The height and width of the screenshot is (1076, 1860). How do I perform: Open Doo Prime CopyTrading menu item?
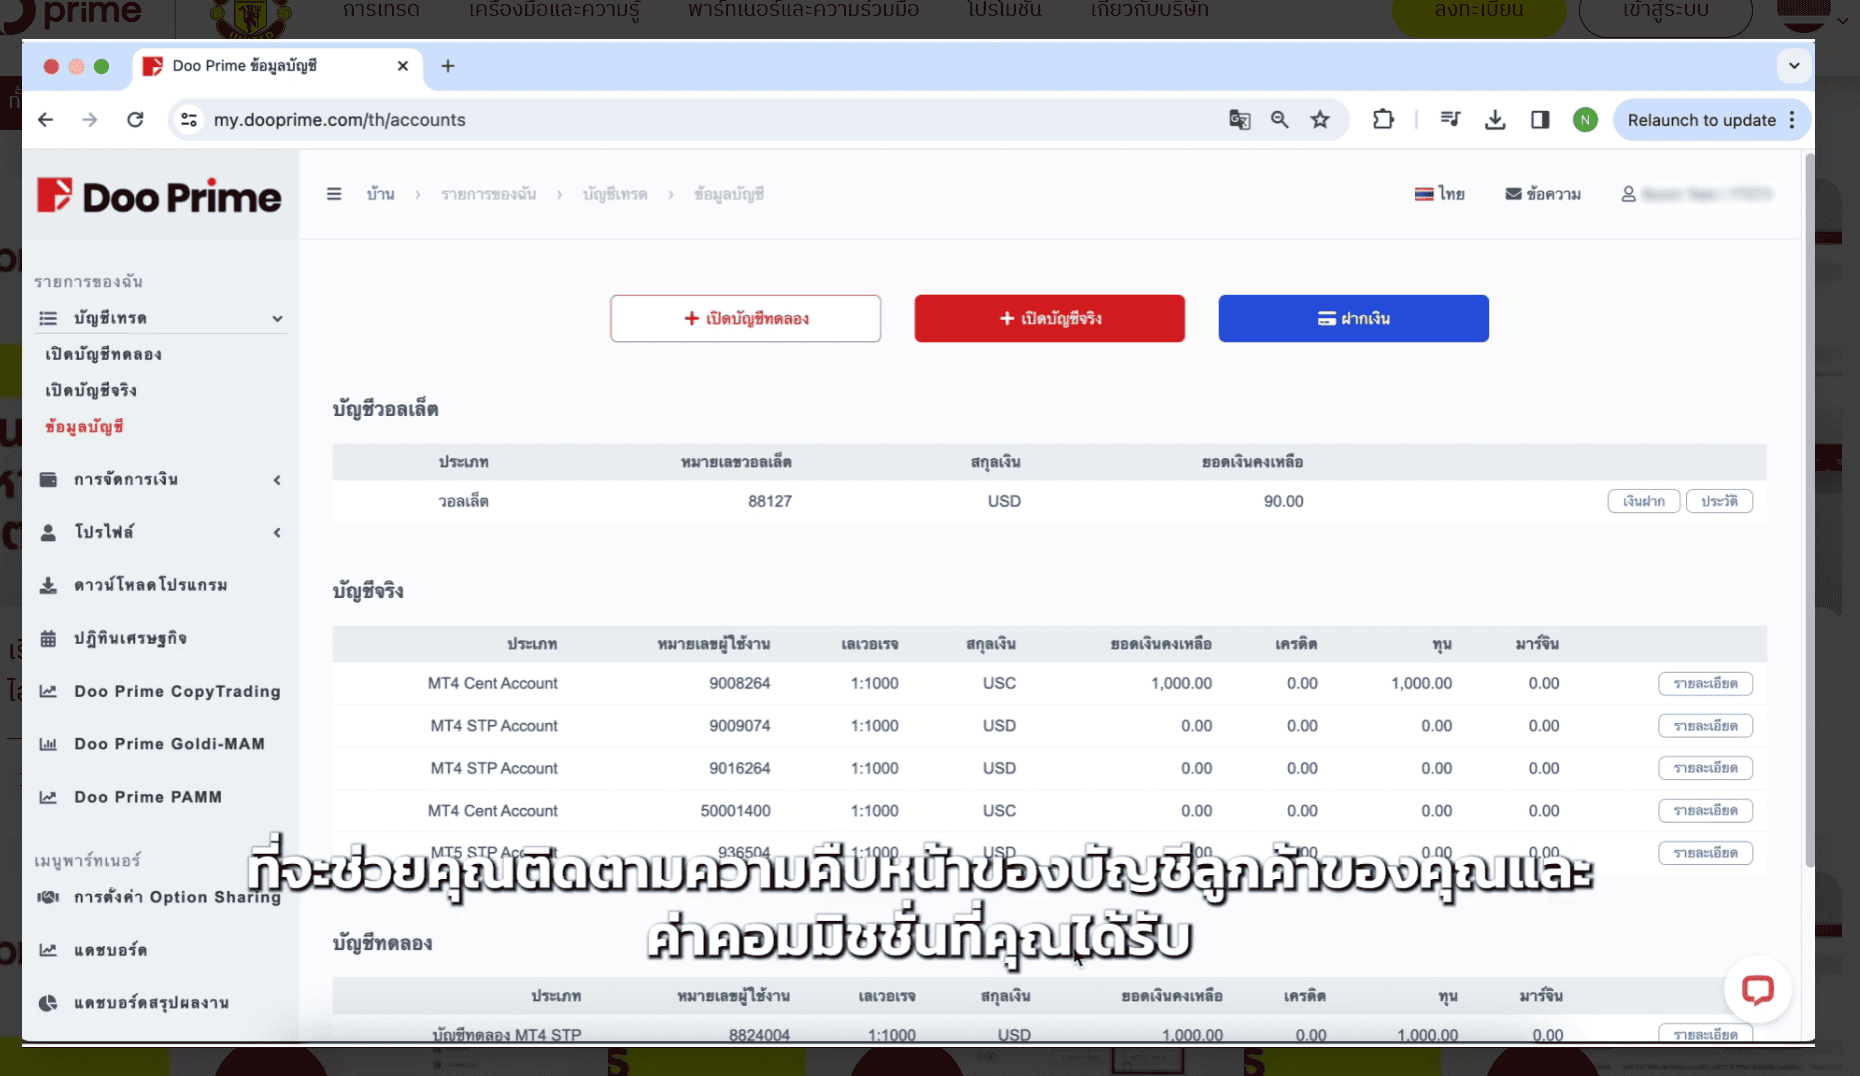pos(176,691)
